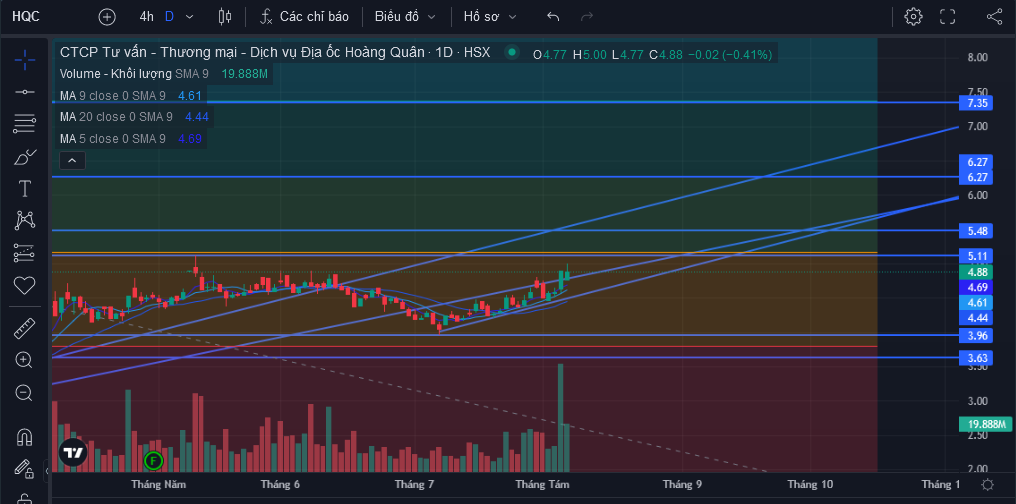Screen dimensions: 1016x504
Task: Click the green market status dot
Action: pyautogui.click(x=512, y=52)
